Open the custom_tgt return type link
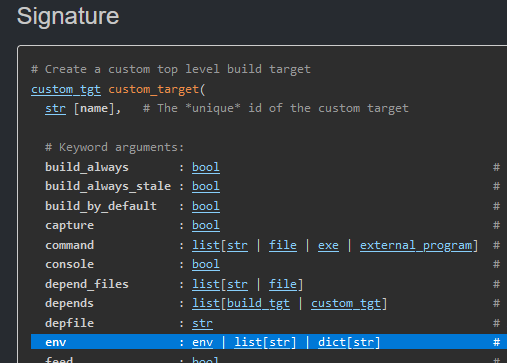The height and width of the screenshot is (363, 507). tap(66, 89)
